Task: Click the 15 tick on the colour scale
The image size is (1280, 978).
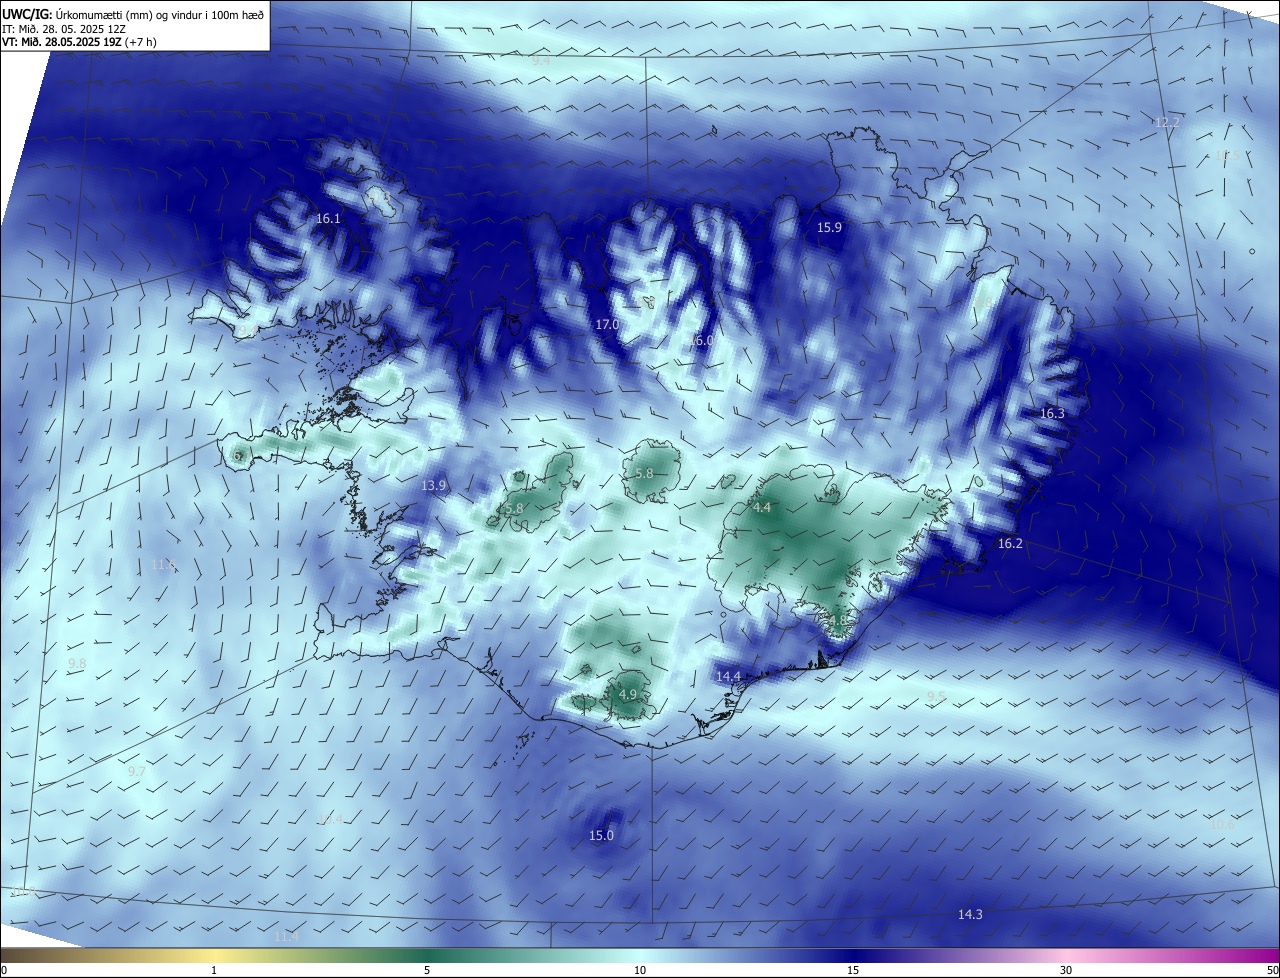Action: 853,970
